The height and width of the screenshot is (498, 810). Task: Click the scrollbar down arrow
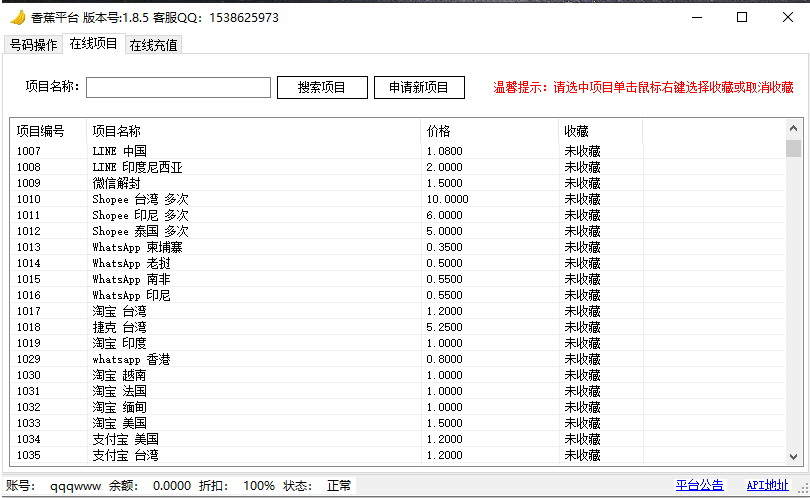(x=793, y=457)
